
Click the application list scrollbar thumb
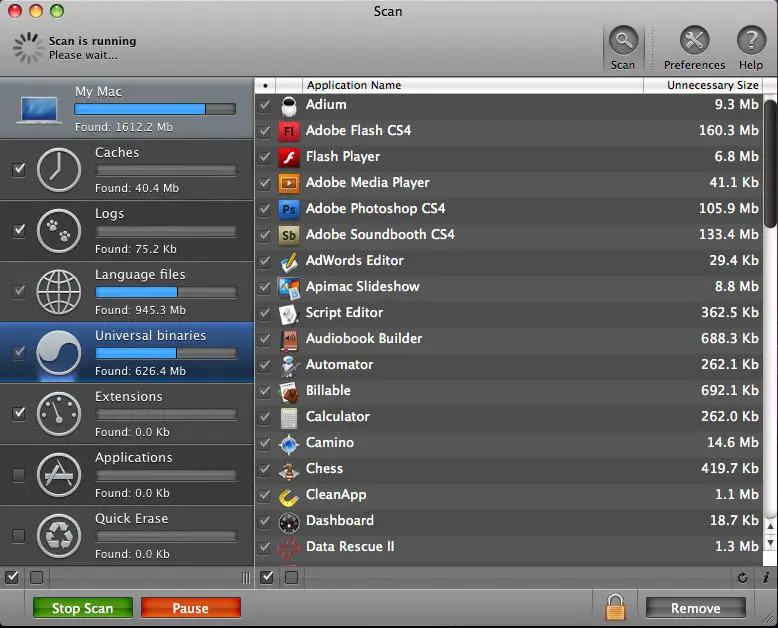coord(770,163)
